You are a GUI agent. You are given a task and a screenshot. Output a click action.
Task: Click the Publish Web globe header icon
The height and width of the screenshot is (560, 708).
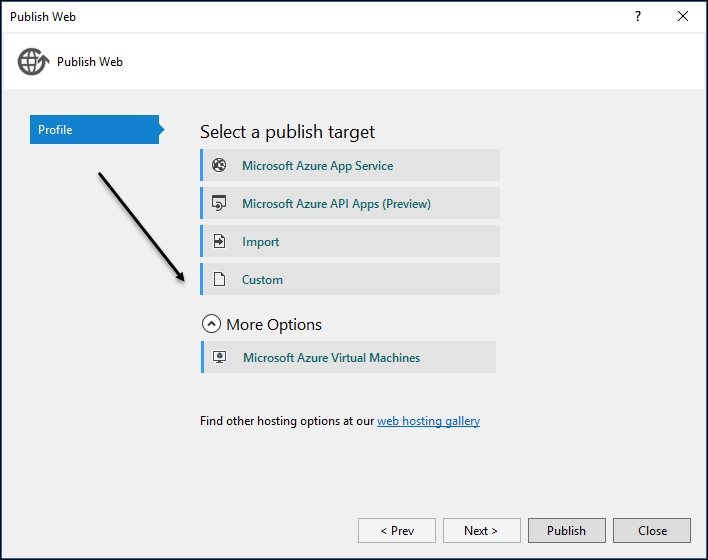click(x=33, y=61)
